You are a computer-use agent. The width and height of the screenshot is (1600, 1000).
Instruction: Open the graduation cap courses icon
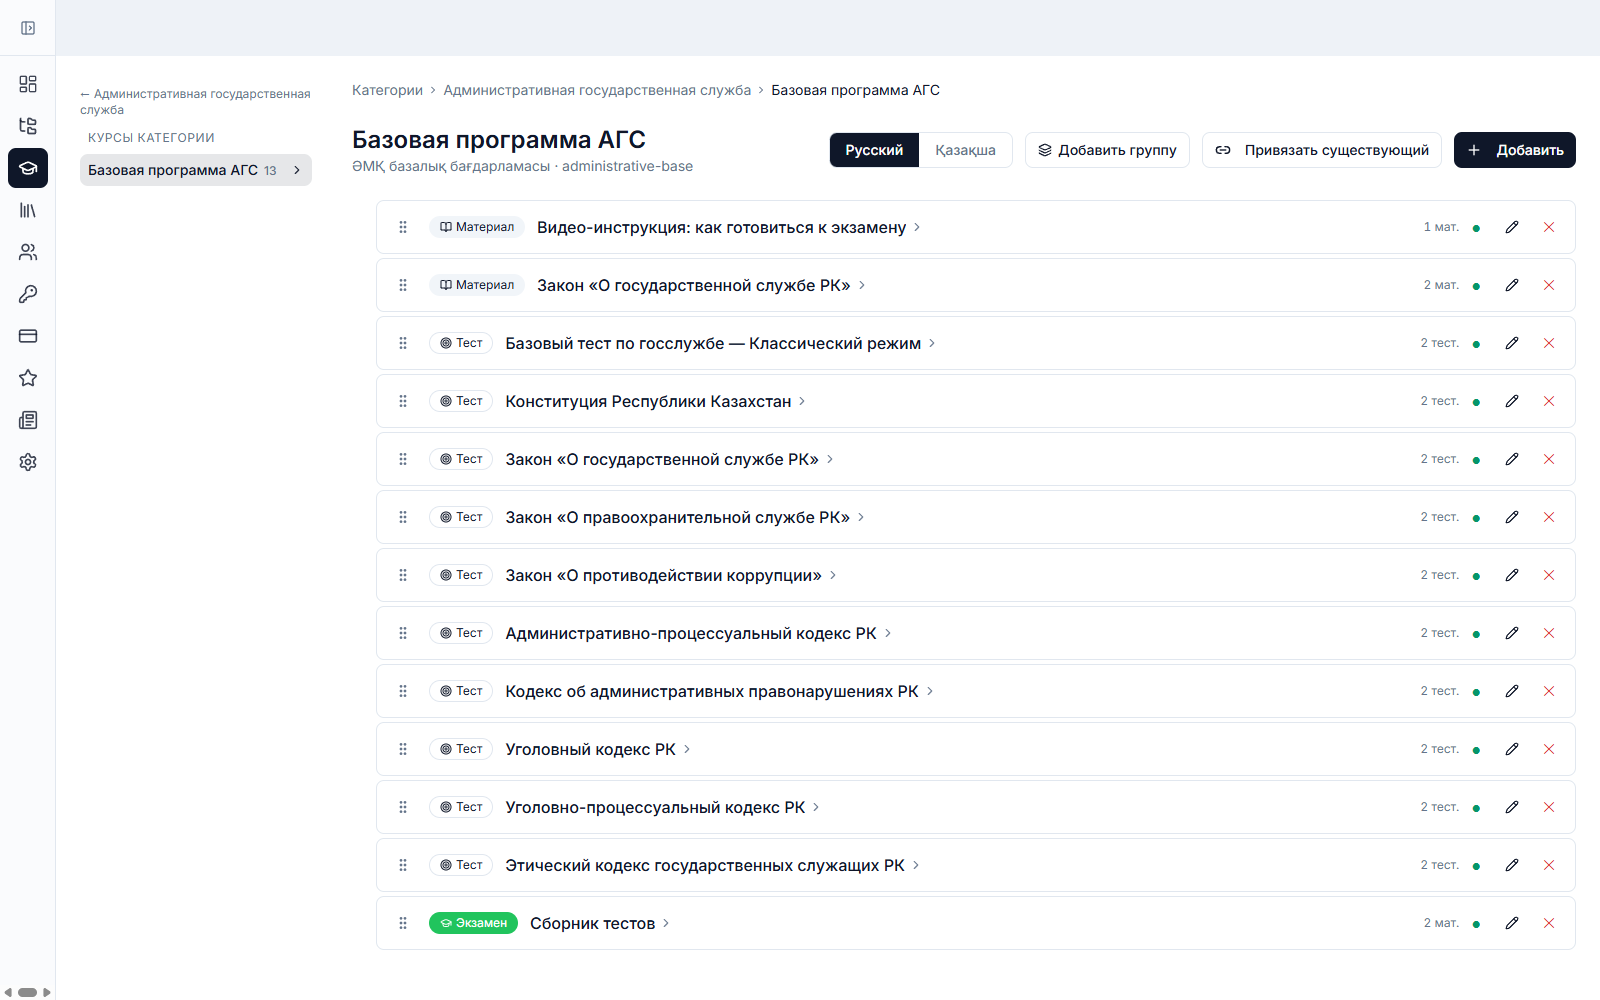(x=28, y=168)
